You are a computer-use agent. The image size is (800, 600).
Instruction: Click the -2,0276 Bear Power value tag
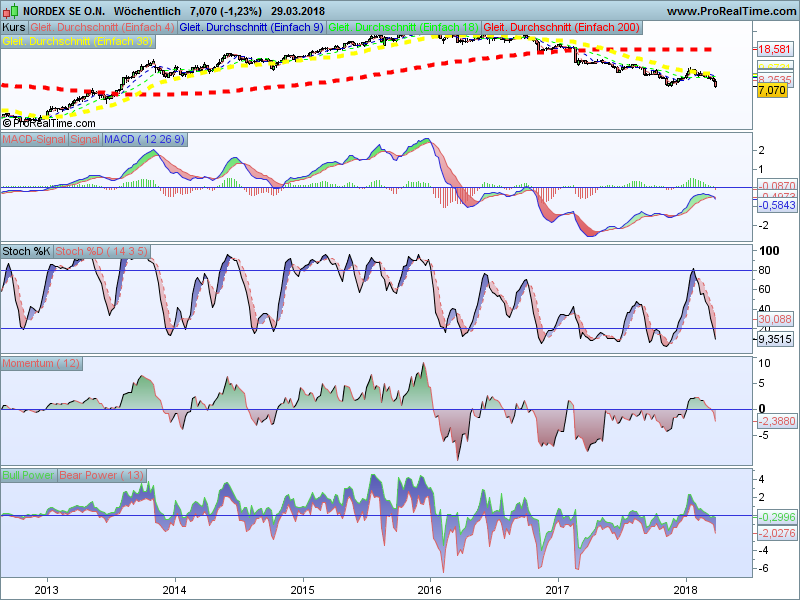[x=776, y=533]
